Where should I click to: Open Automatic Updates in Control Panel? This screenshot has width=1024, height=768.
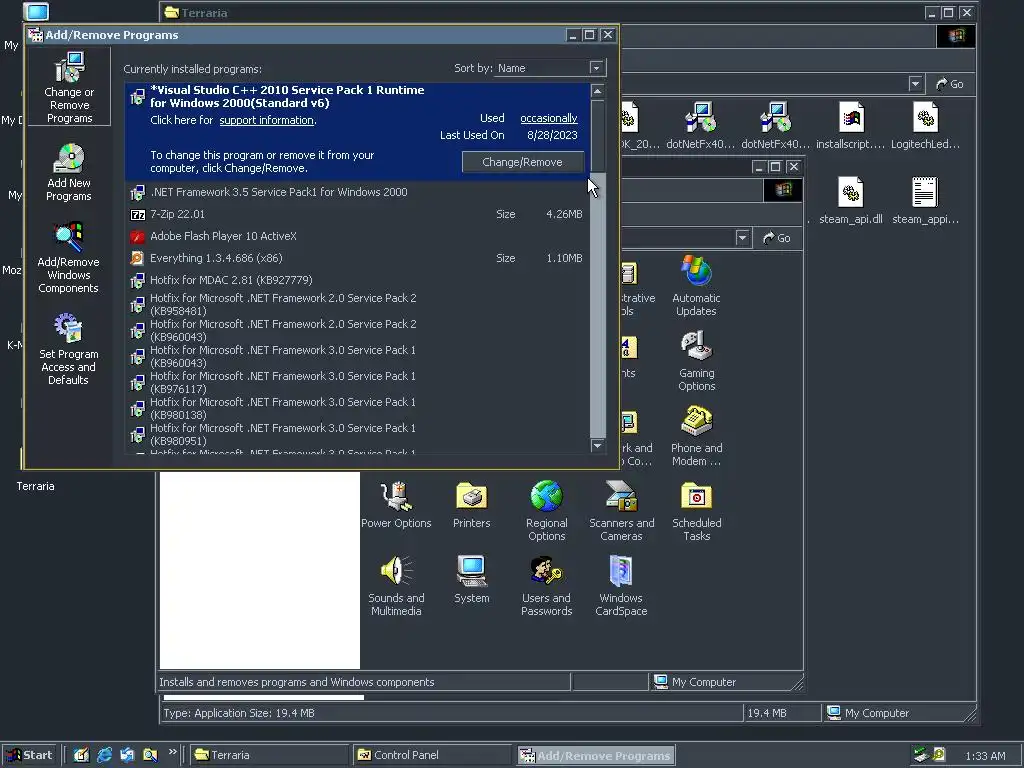[696, 286]
